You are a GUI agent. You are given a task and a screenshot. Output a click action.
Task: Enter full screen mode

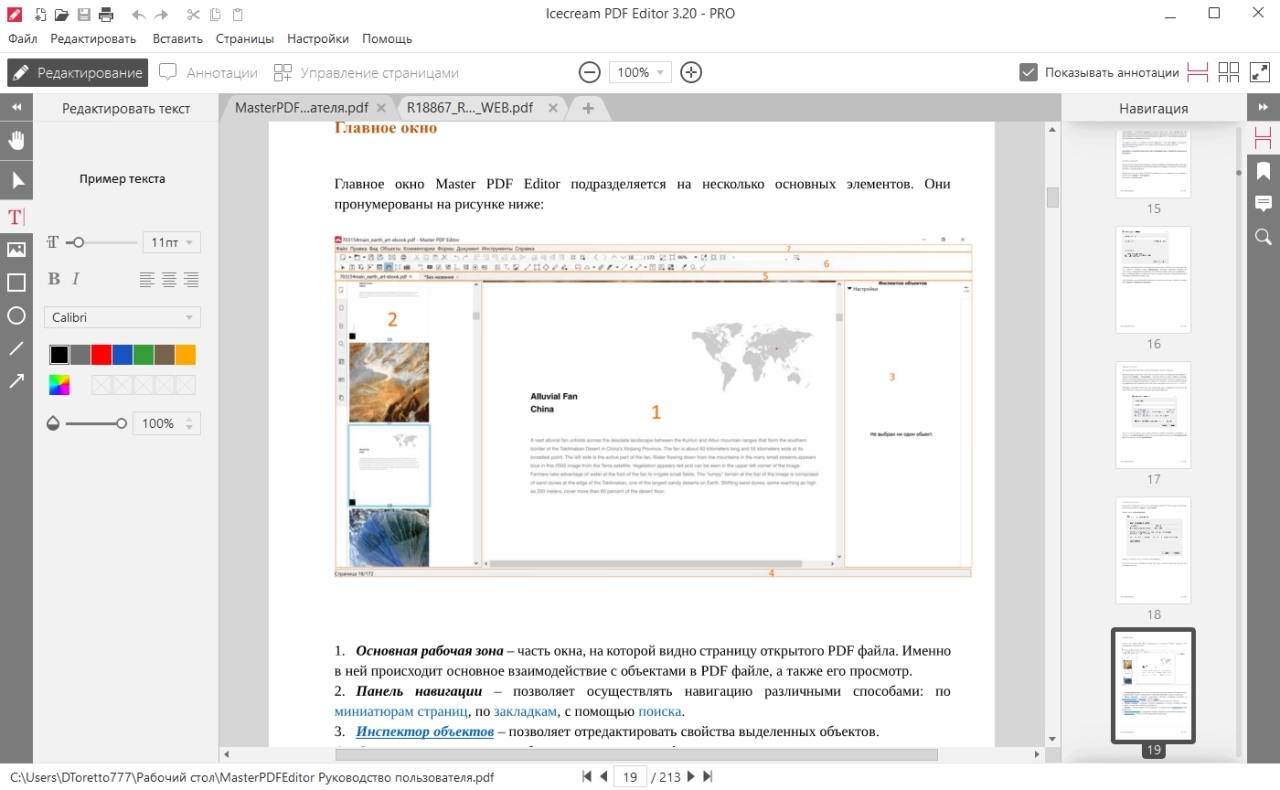tap(1260, 73)
